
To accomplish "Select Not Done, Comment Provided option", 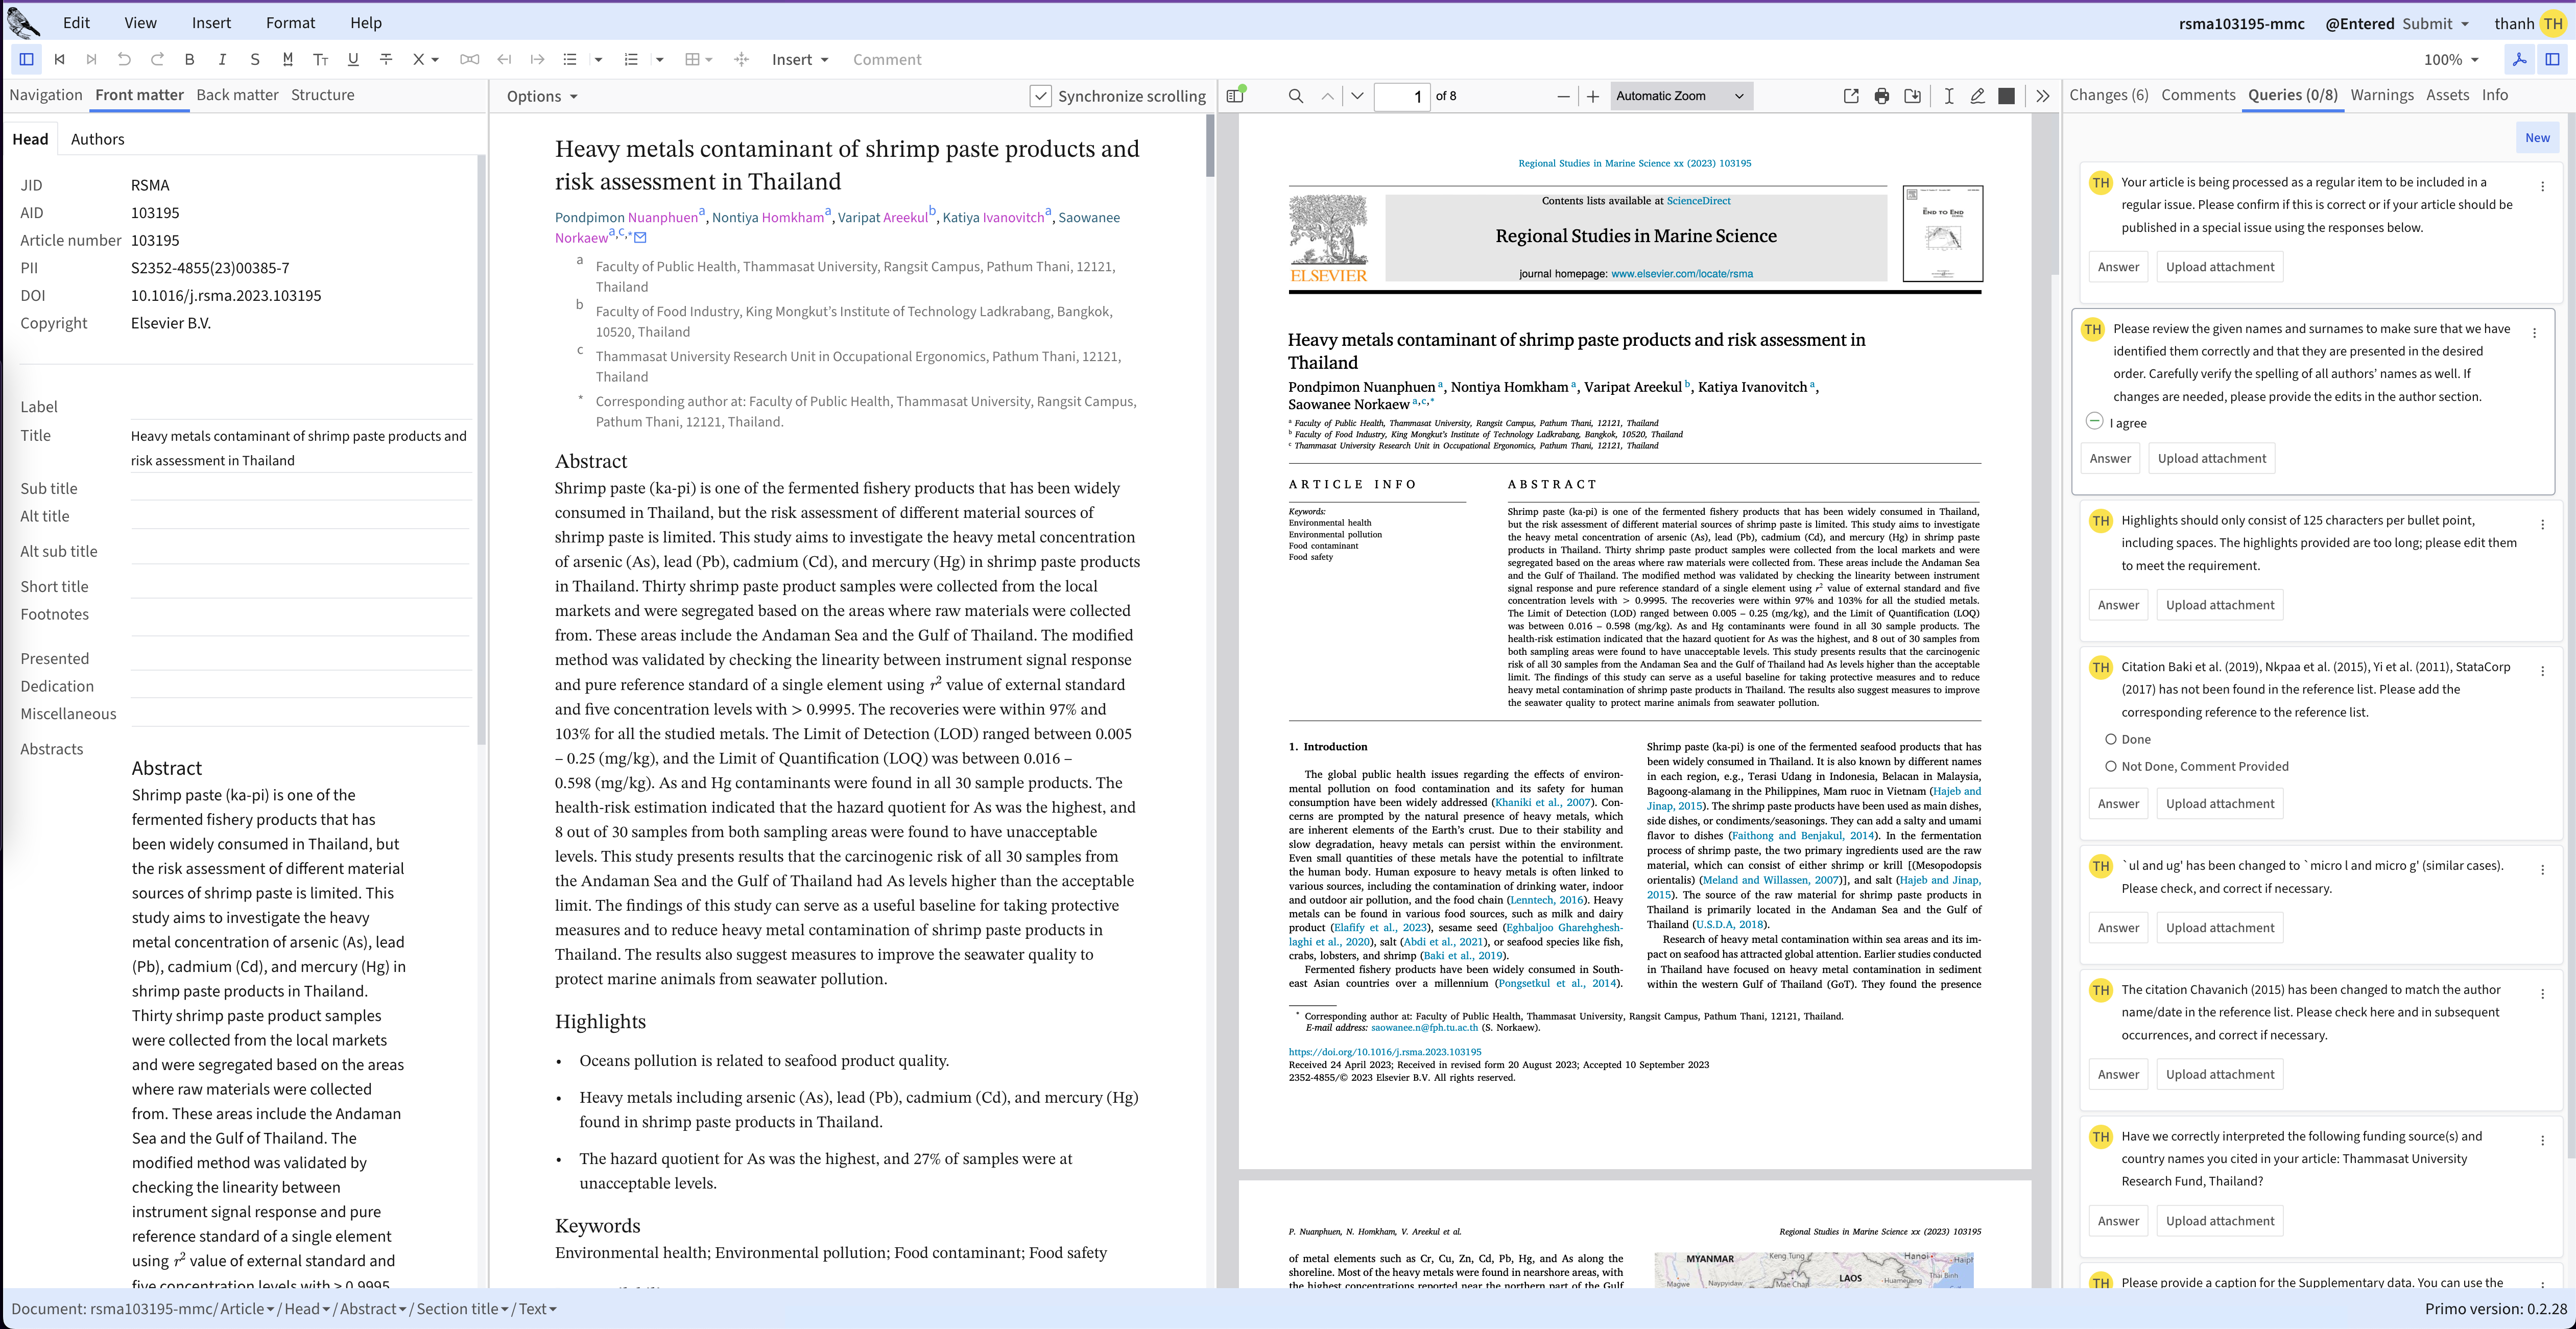I will coord(2110,766).
